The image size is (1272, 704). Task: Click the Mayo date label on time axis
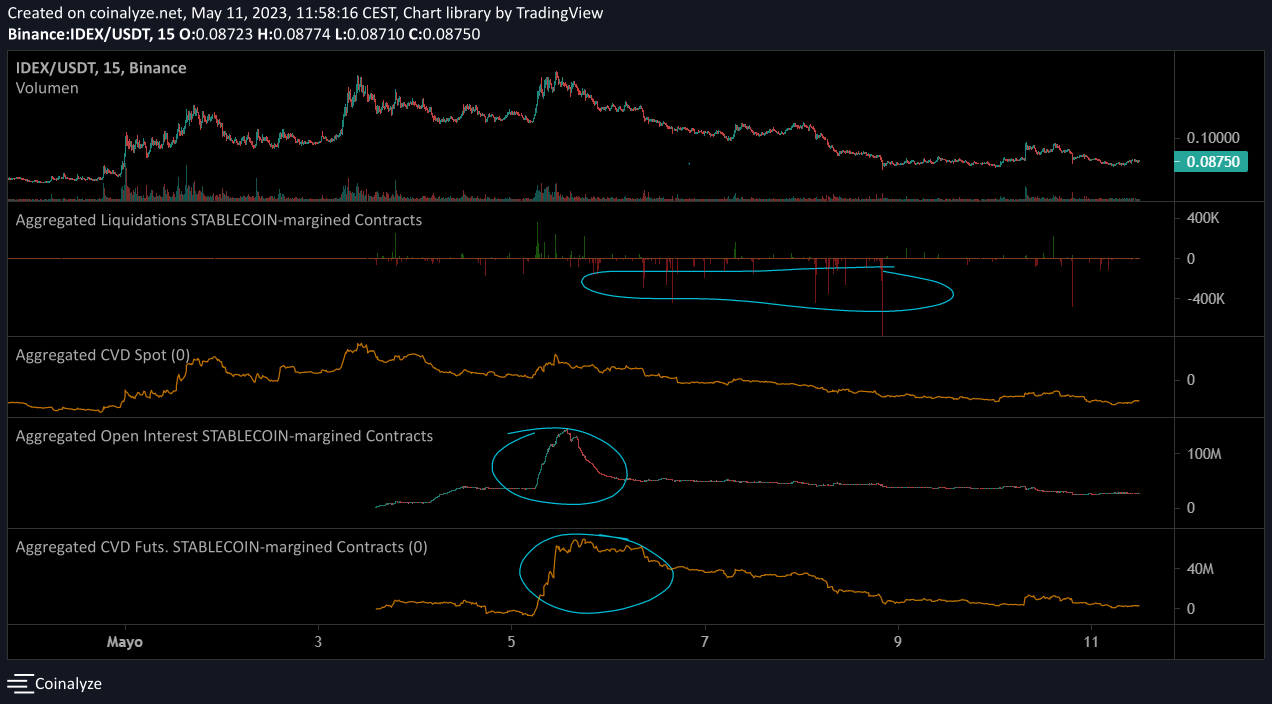124,641
